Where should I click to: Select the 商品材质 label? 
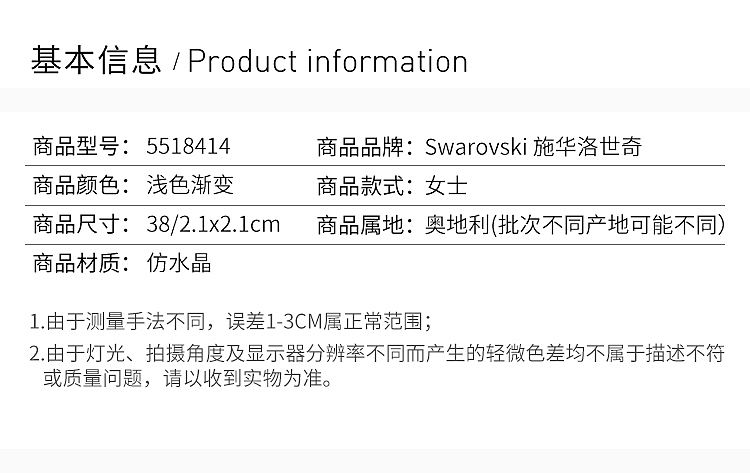click(x=75, y=264)
